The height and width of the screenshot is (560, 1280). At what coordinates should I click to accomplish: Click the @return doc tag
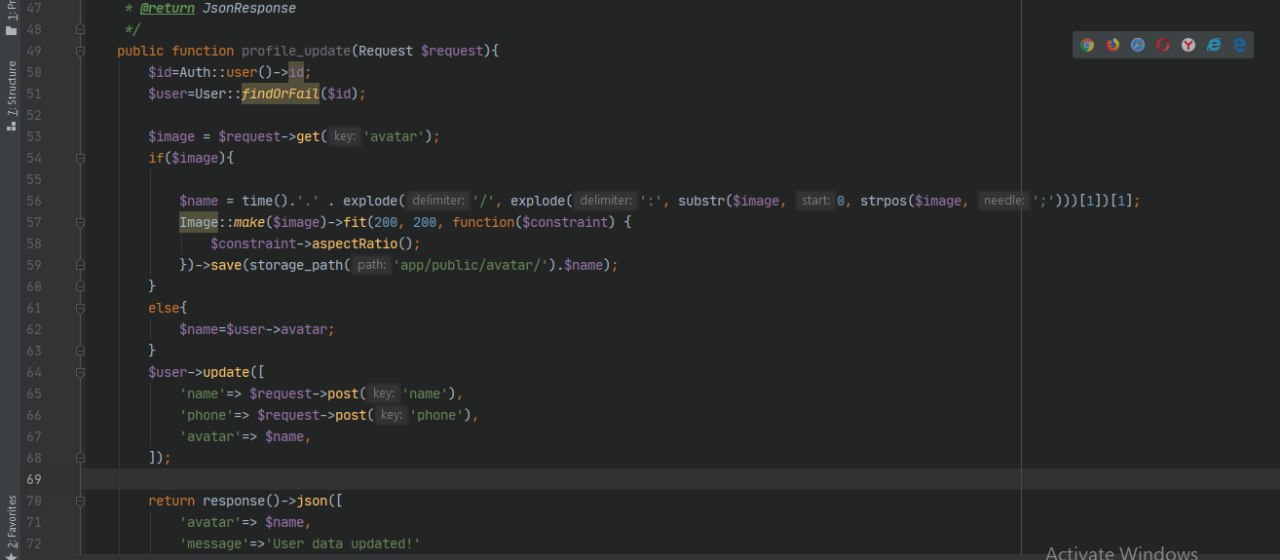[167, 8]
